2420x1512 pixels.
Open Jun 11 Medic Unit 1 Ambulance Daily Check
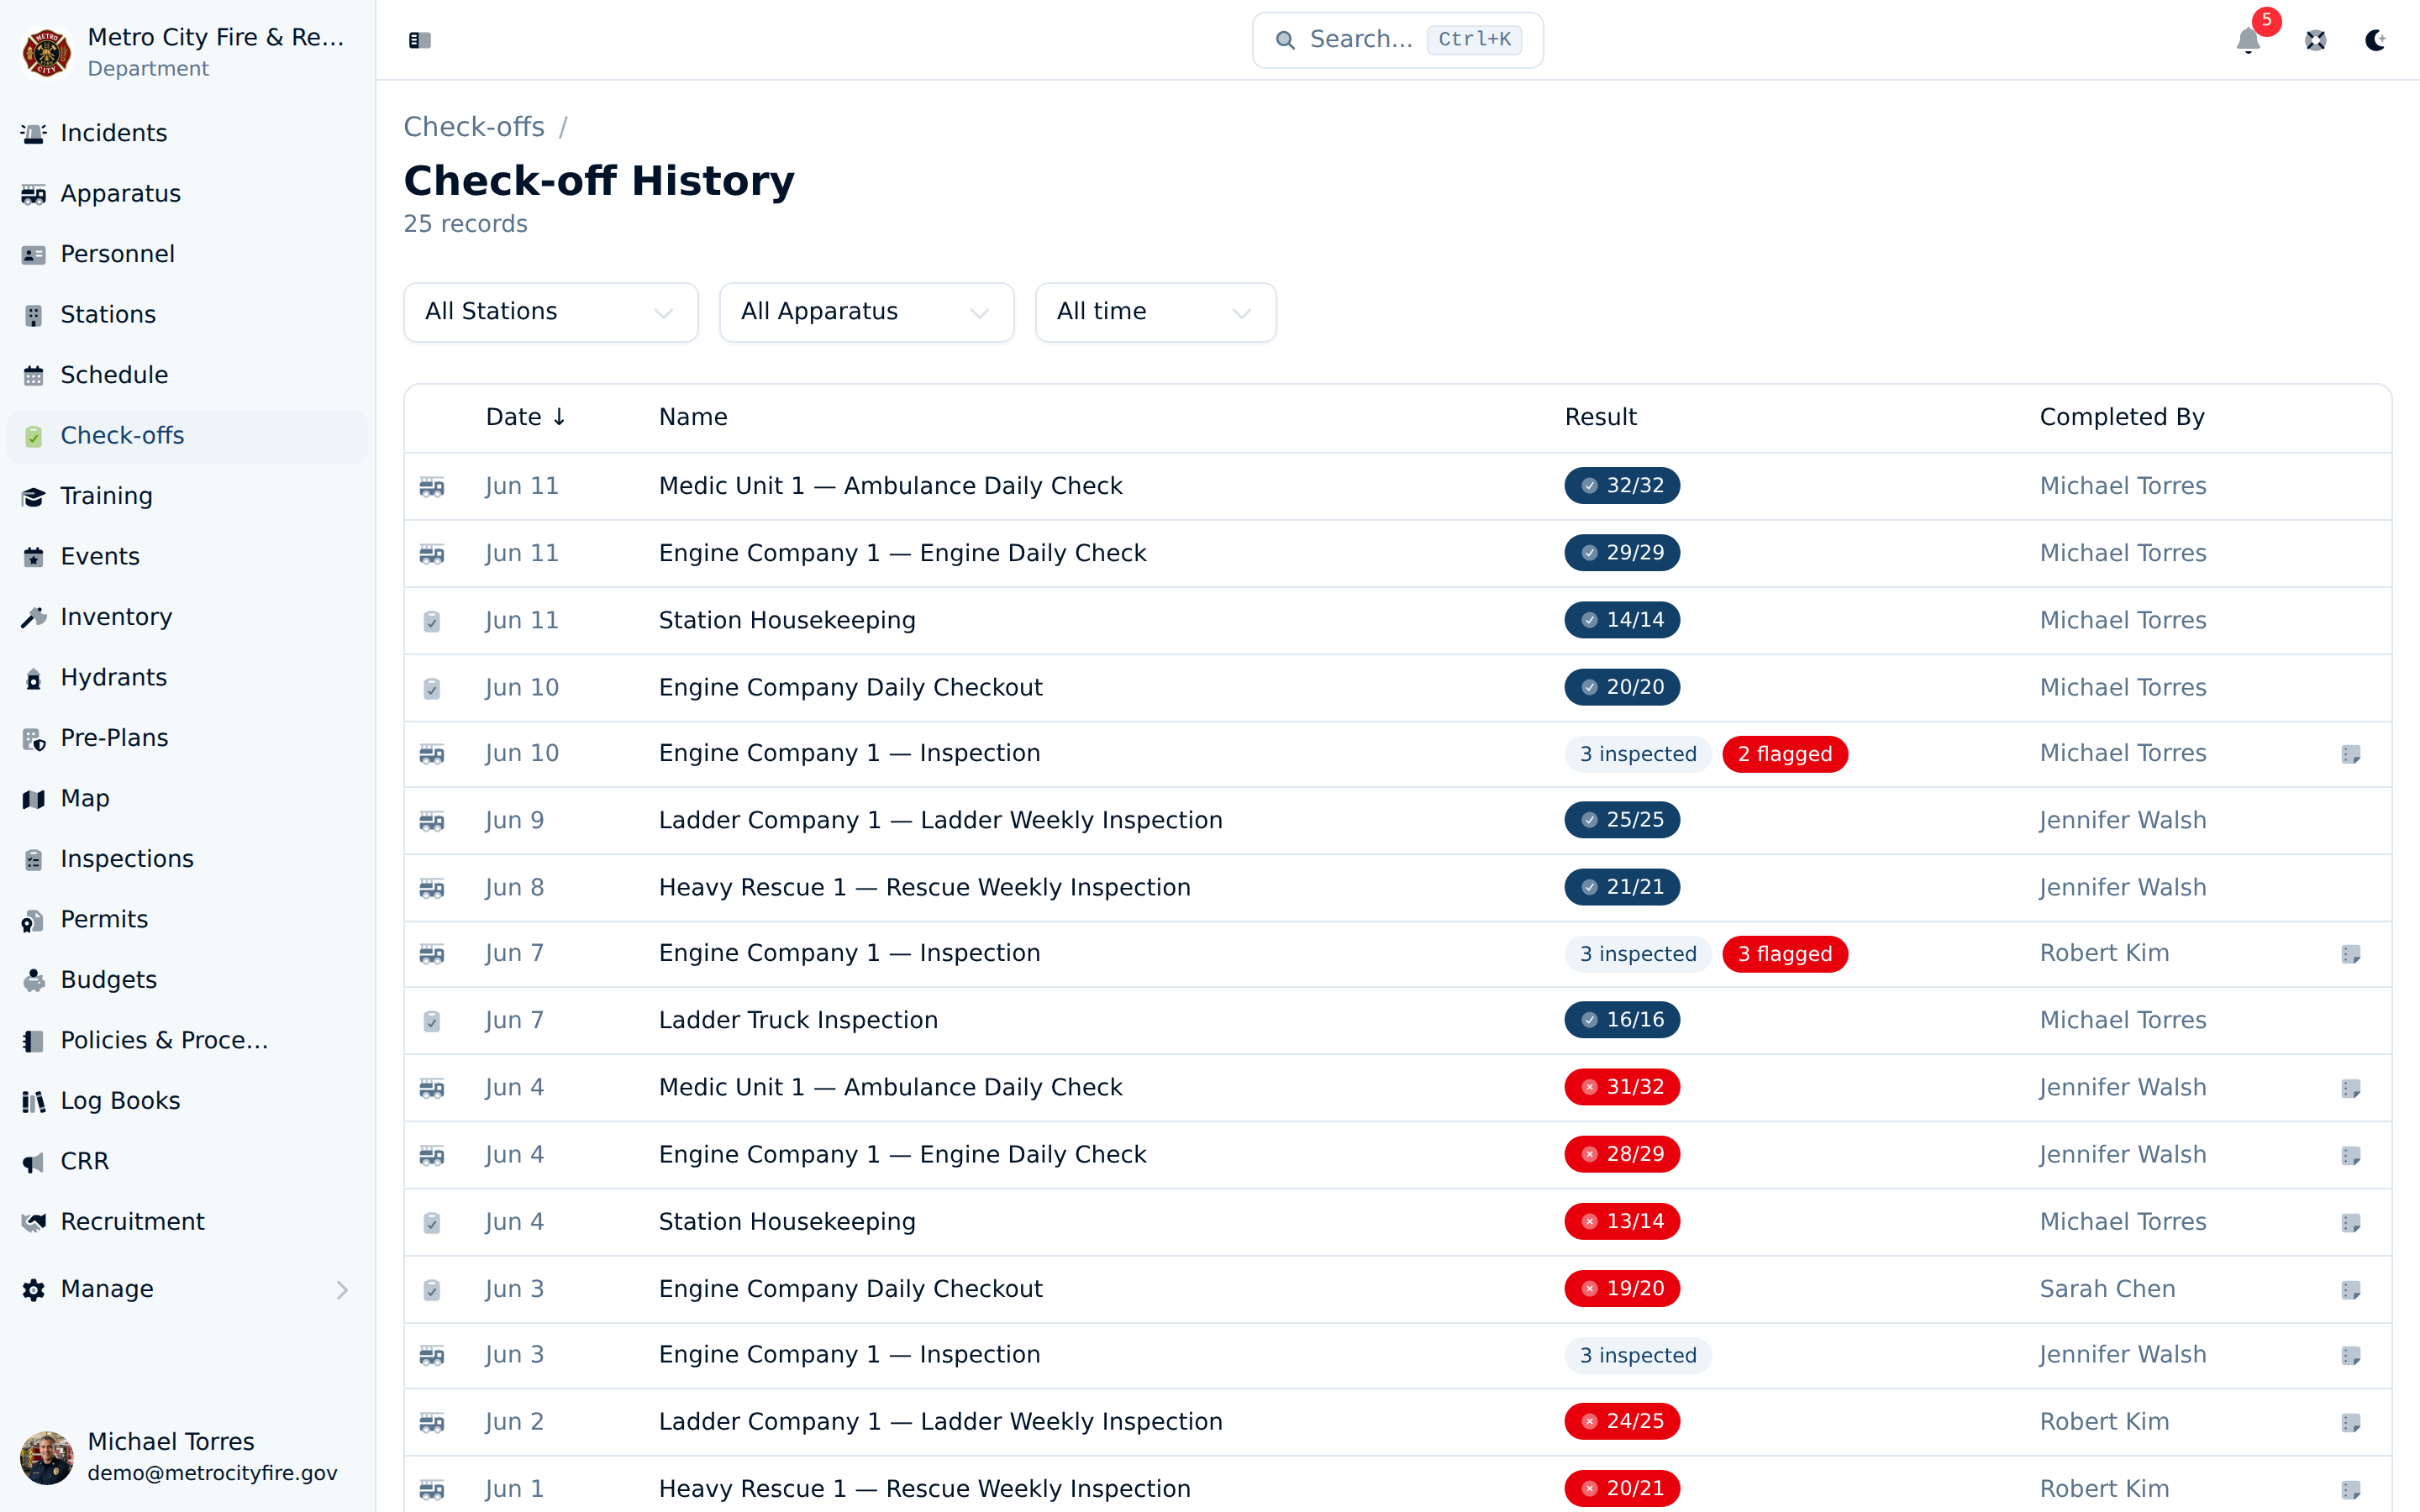click(x=1397, y=486)
